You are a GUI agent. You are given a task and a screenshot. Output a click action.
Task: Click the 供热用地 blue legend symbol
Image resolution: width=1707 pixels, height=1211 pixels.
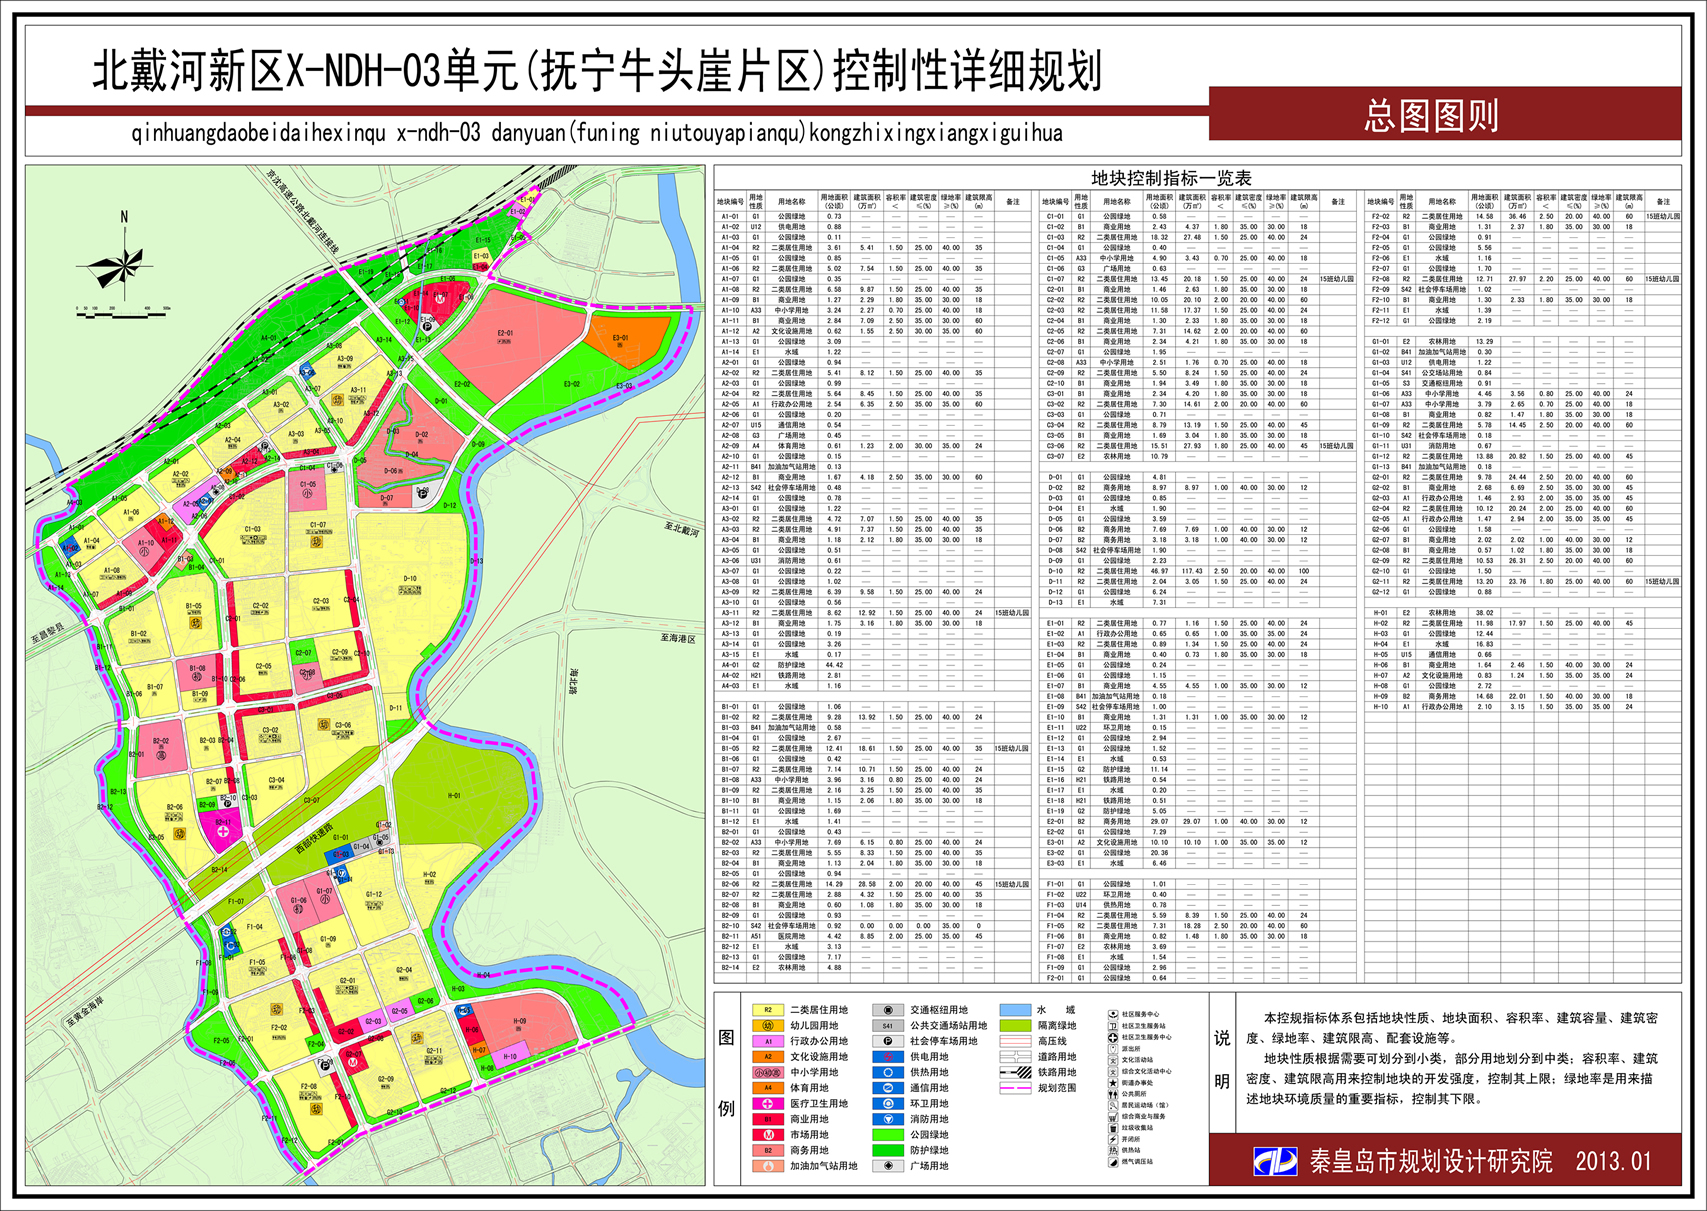(888, 1072)
